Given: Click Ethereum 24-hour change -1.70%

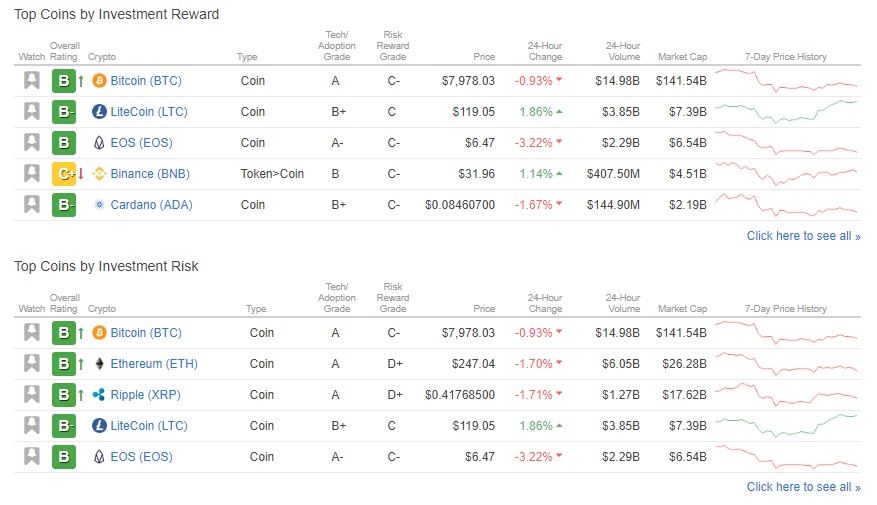Looking at the screenshot, I should pyautogui.click(x=538, y=364).
